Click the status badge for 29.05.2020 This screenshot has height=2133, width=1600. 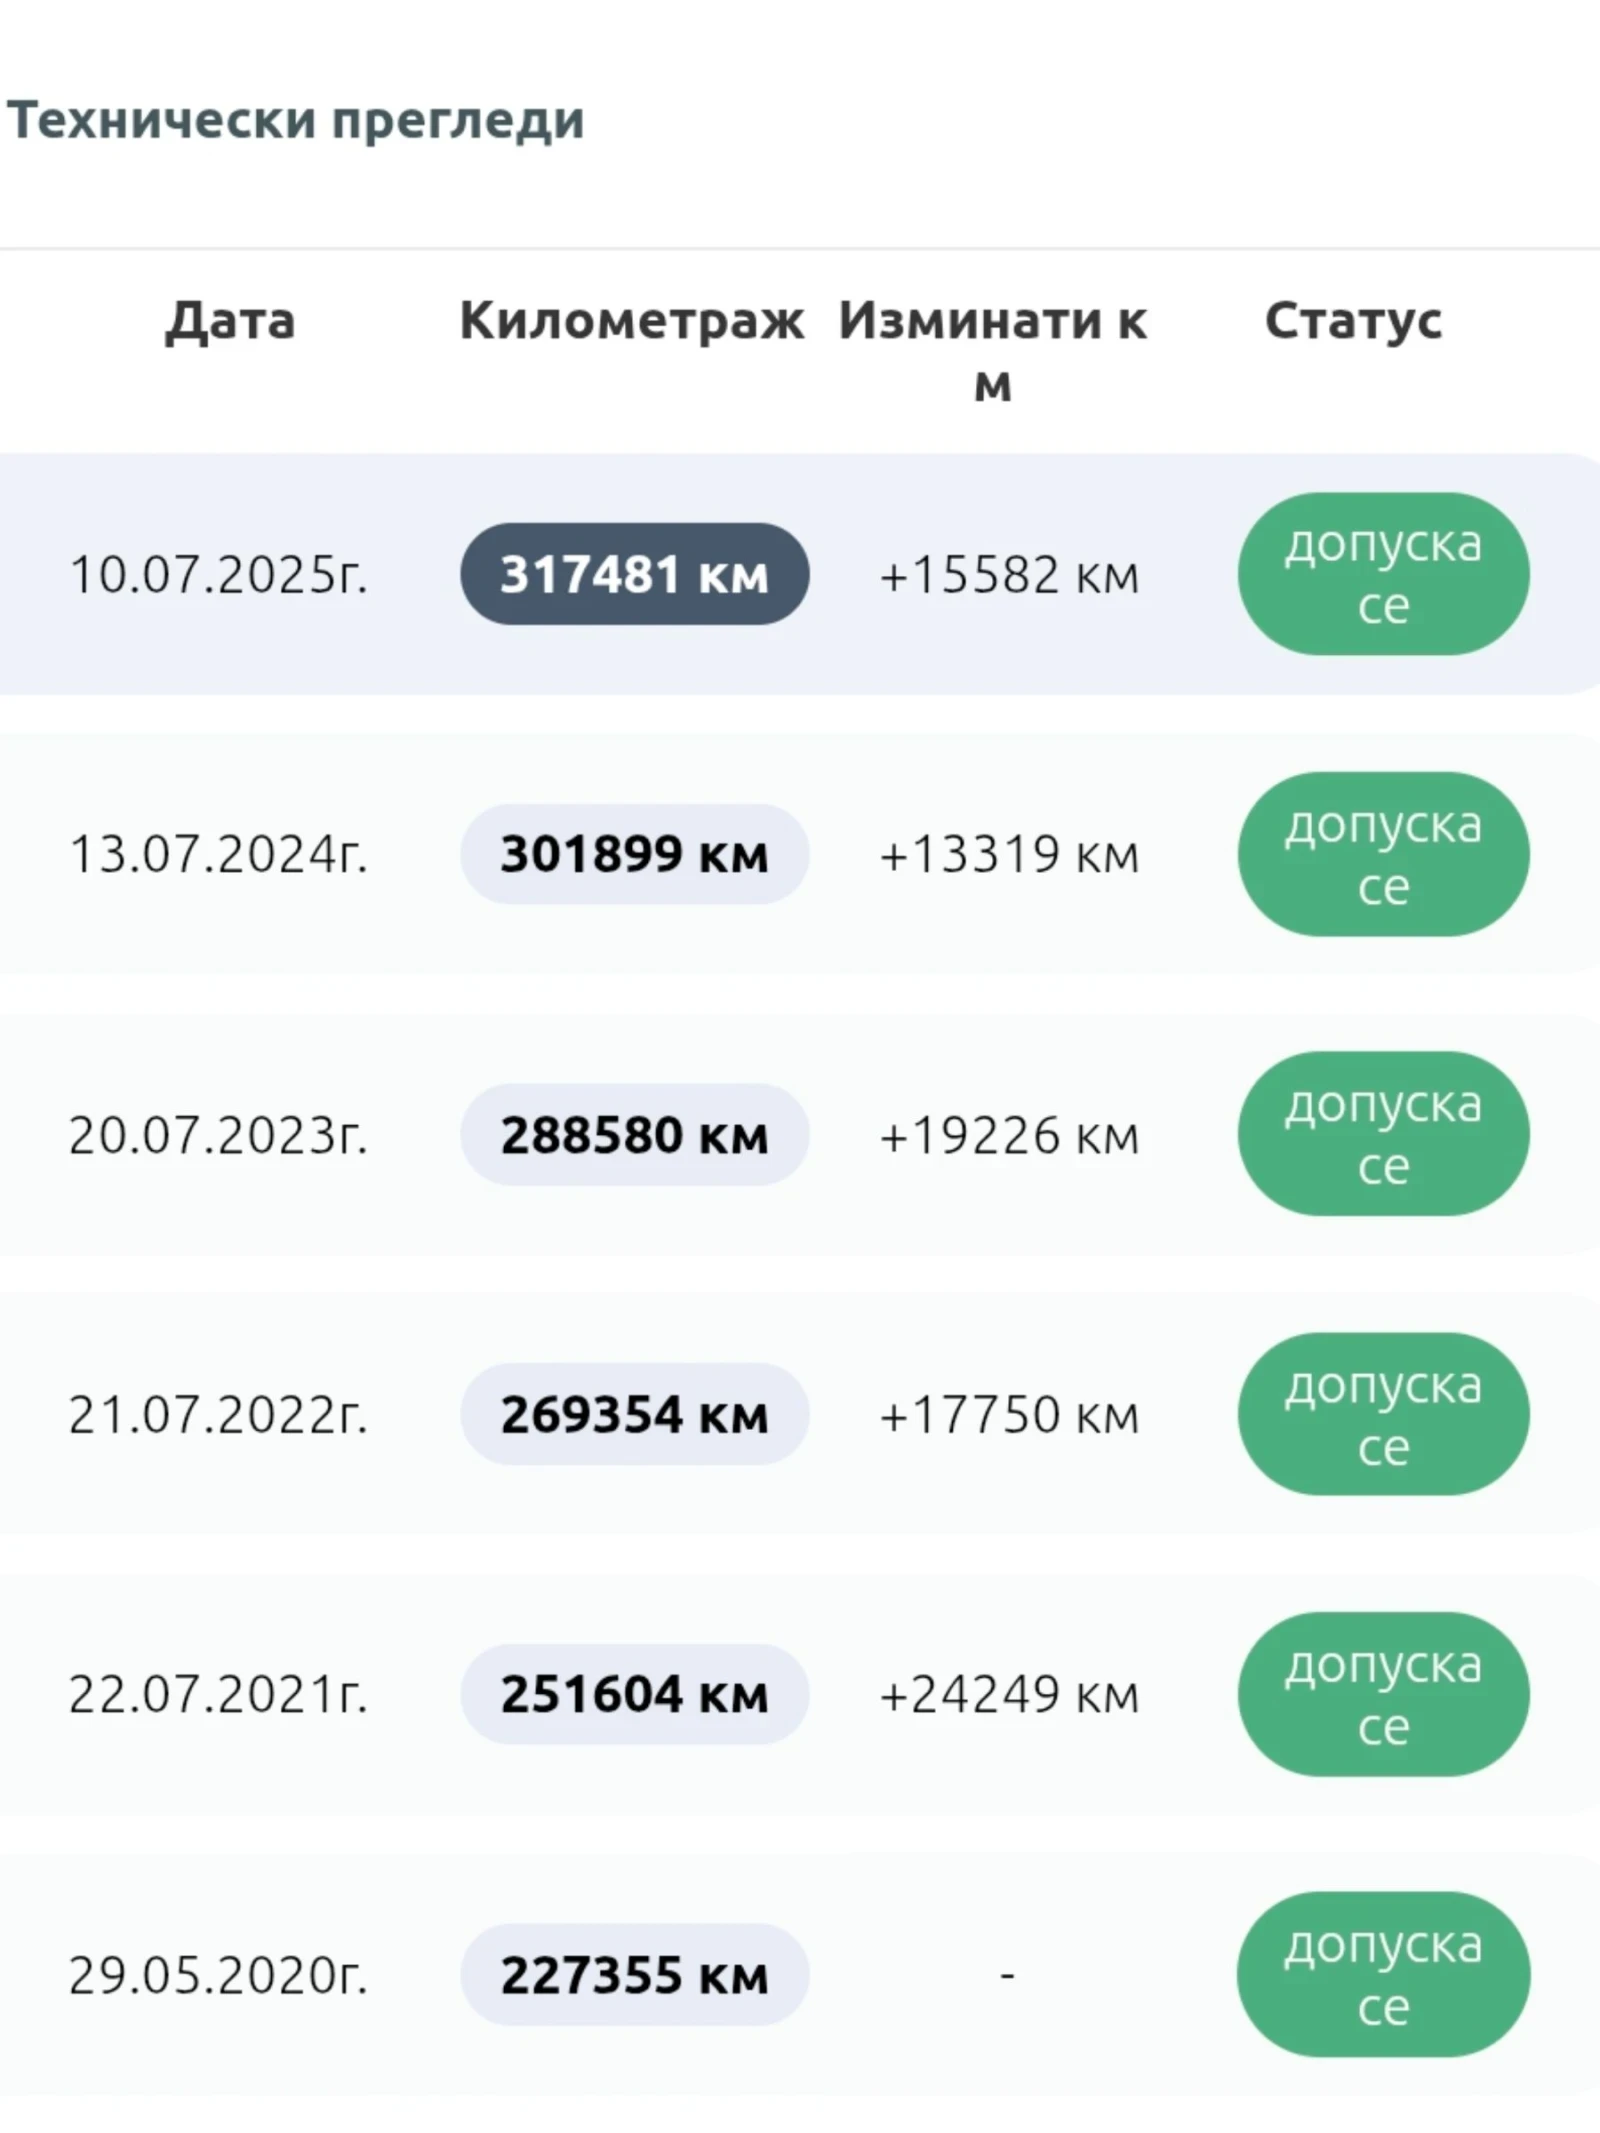[1383, 1975]
